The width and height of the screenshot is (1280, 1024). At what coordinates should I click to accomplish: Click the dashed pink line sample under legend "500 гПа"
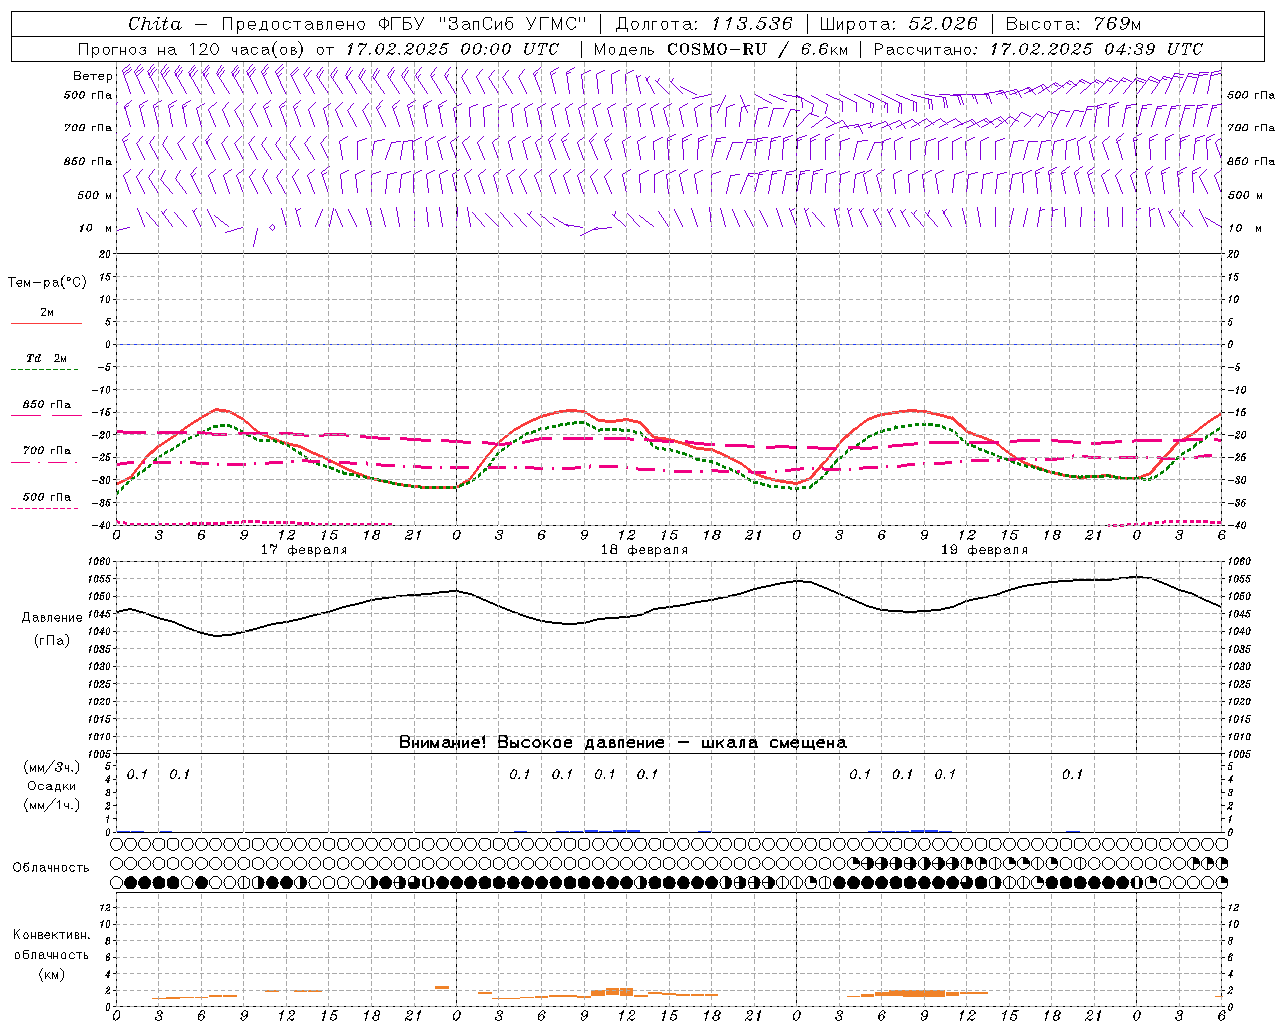pyautogui.click(x=46, y=508)
